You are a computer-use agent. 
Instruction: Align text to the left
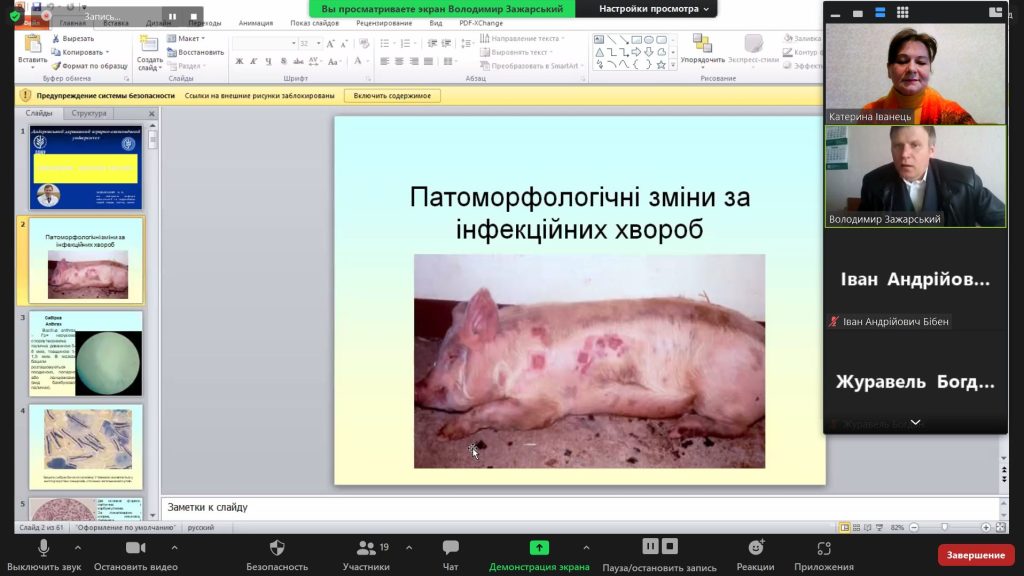point(385,61)
